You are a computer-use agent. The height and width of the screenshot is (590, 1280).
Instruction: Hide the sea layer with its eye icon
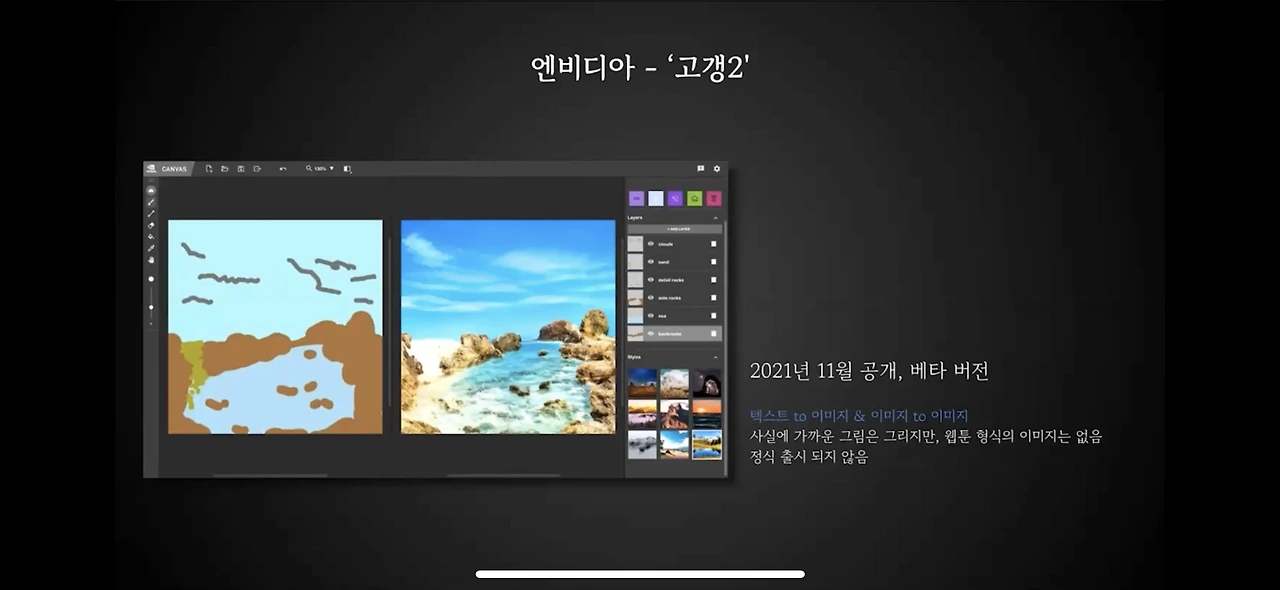651,316
